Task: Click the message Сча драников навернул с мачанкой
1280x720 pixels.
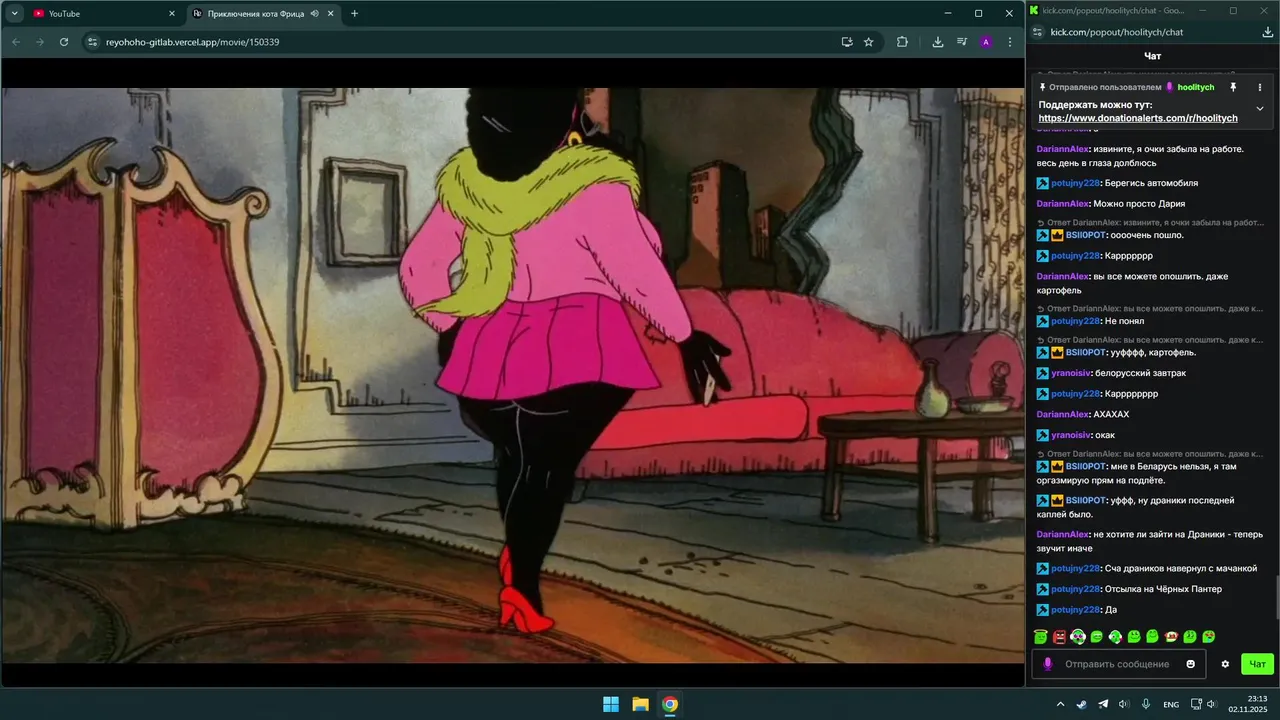Action: (1180, 568)
